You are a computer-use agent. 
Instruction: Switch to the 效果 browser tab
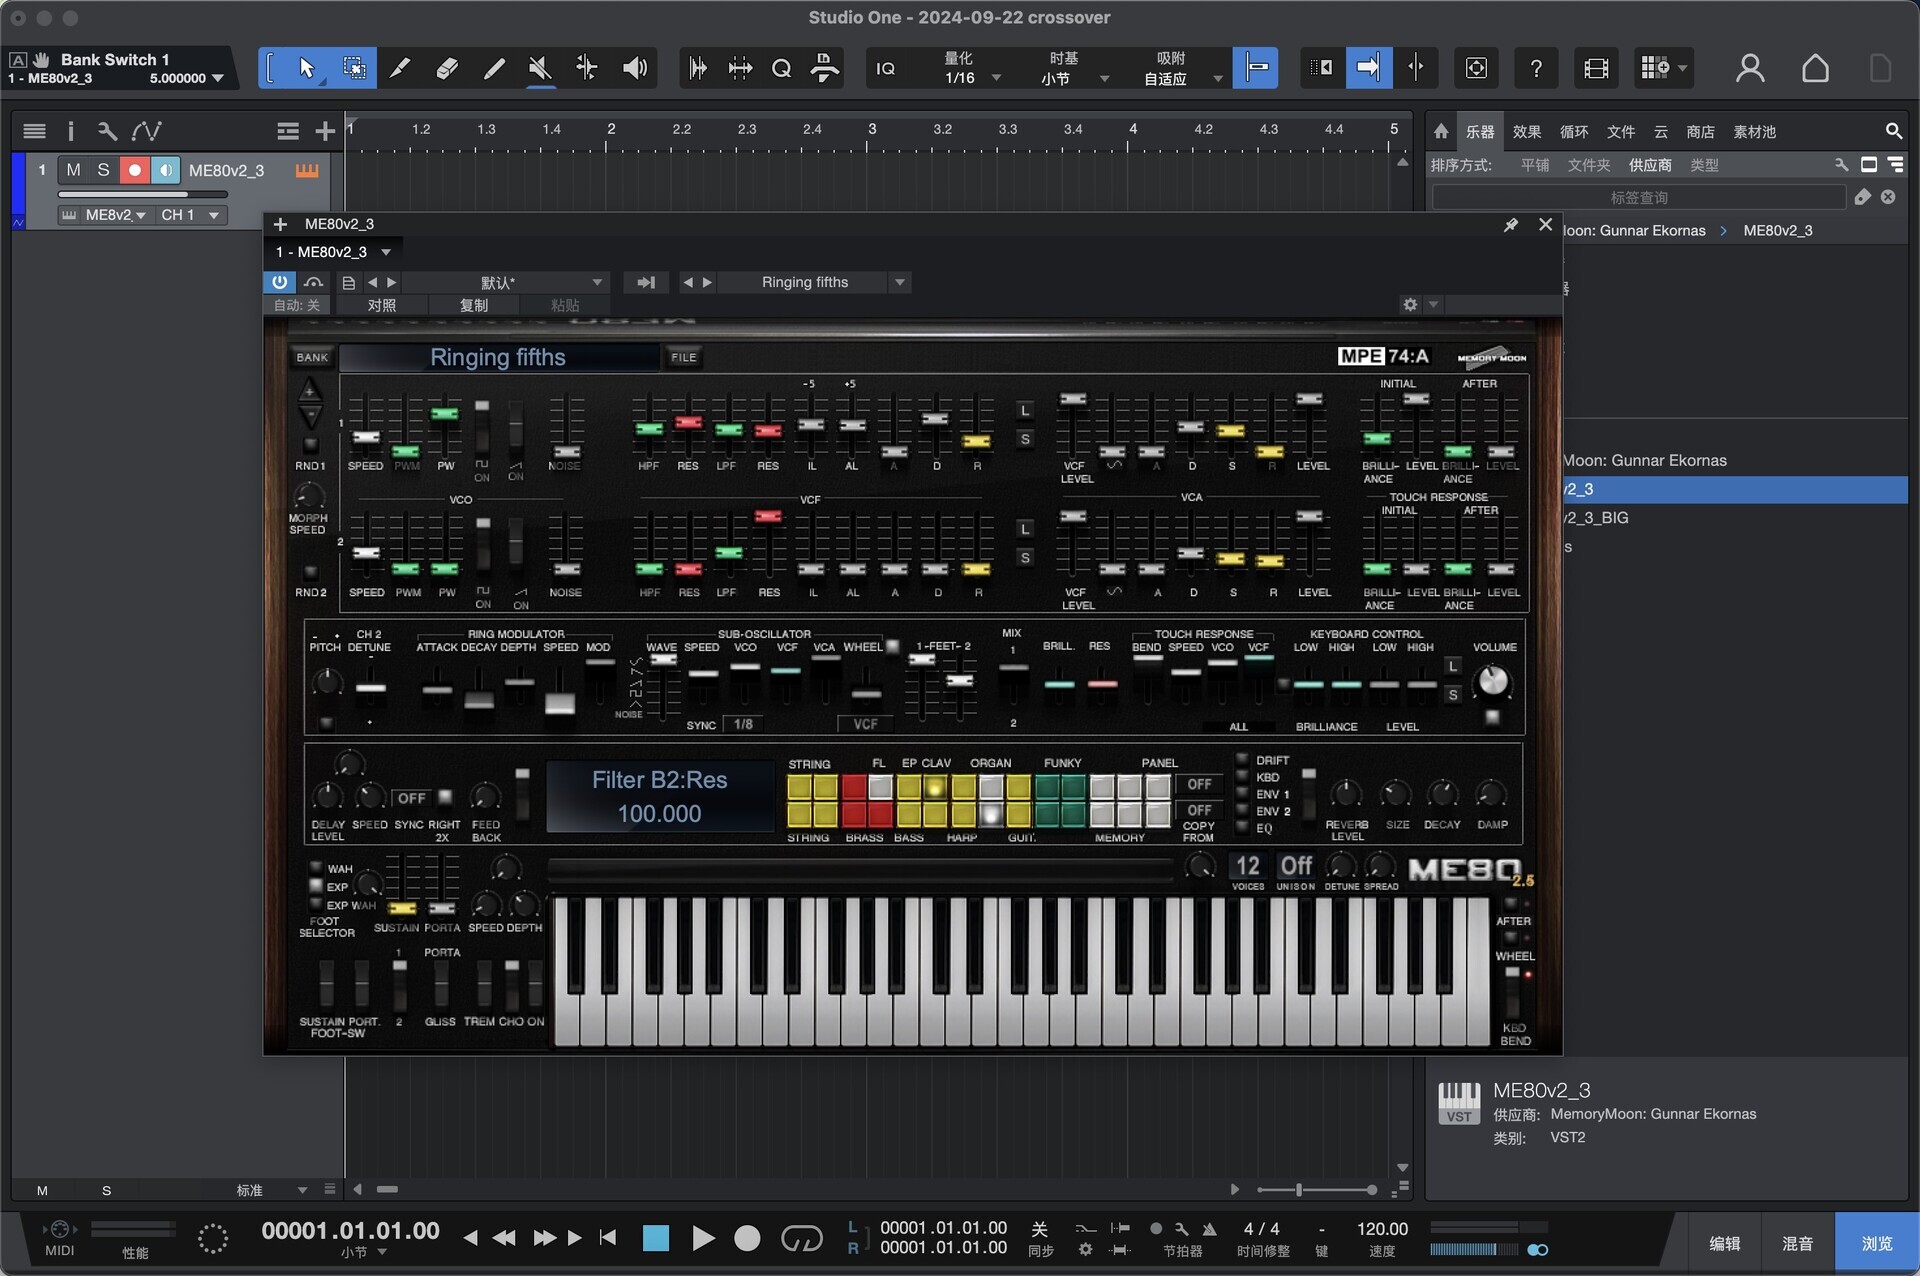[1526, 132]
